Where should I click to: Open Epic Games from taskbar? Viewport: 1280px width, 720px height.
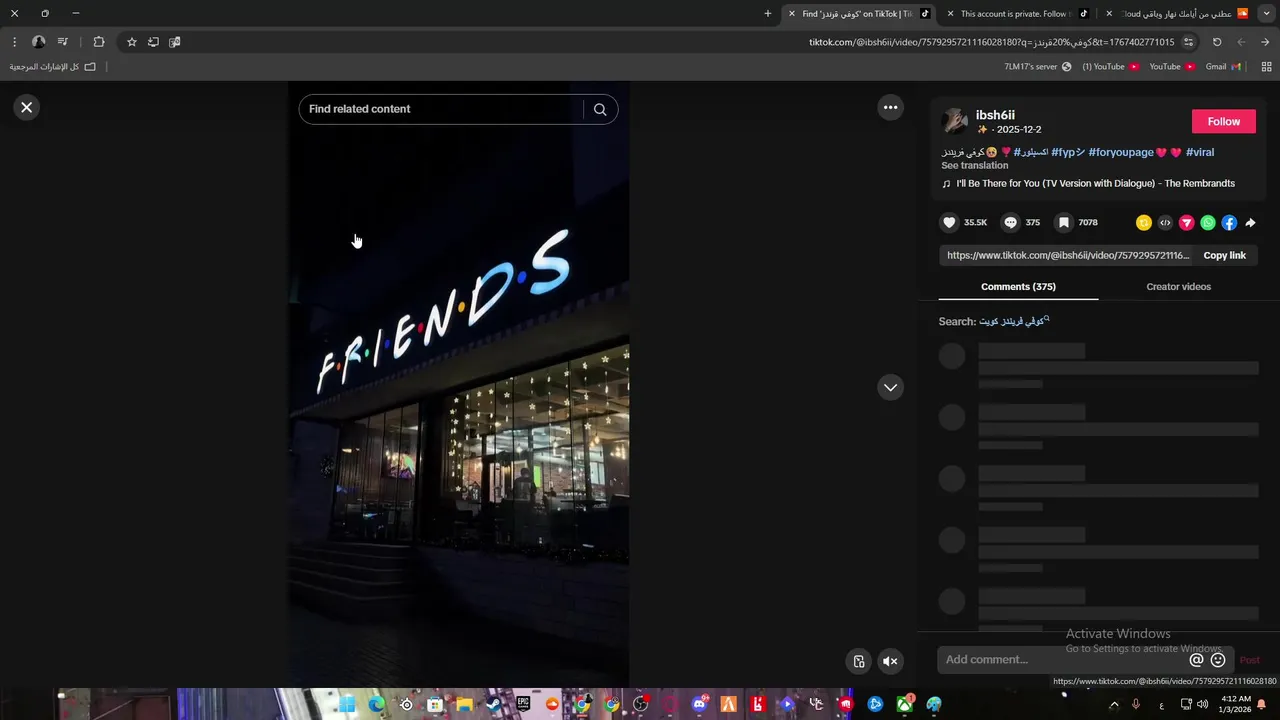[523, 705]
